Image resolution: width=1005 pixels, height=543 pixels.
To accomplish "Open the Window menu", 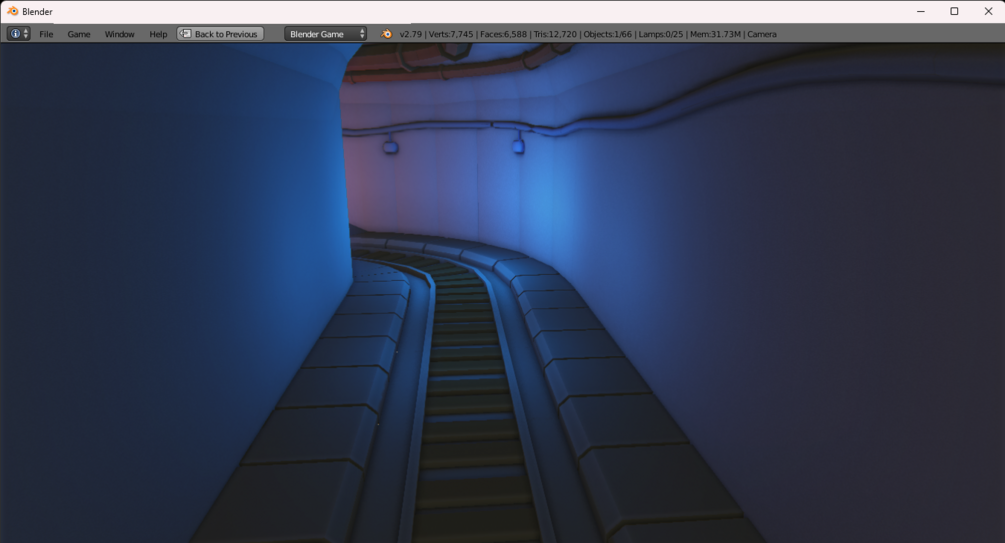I will point(119,35).
